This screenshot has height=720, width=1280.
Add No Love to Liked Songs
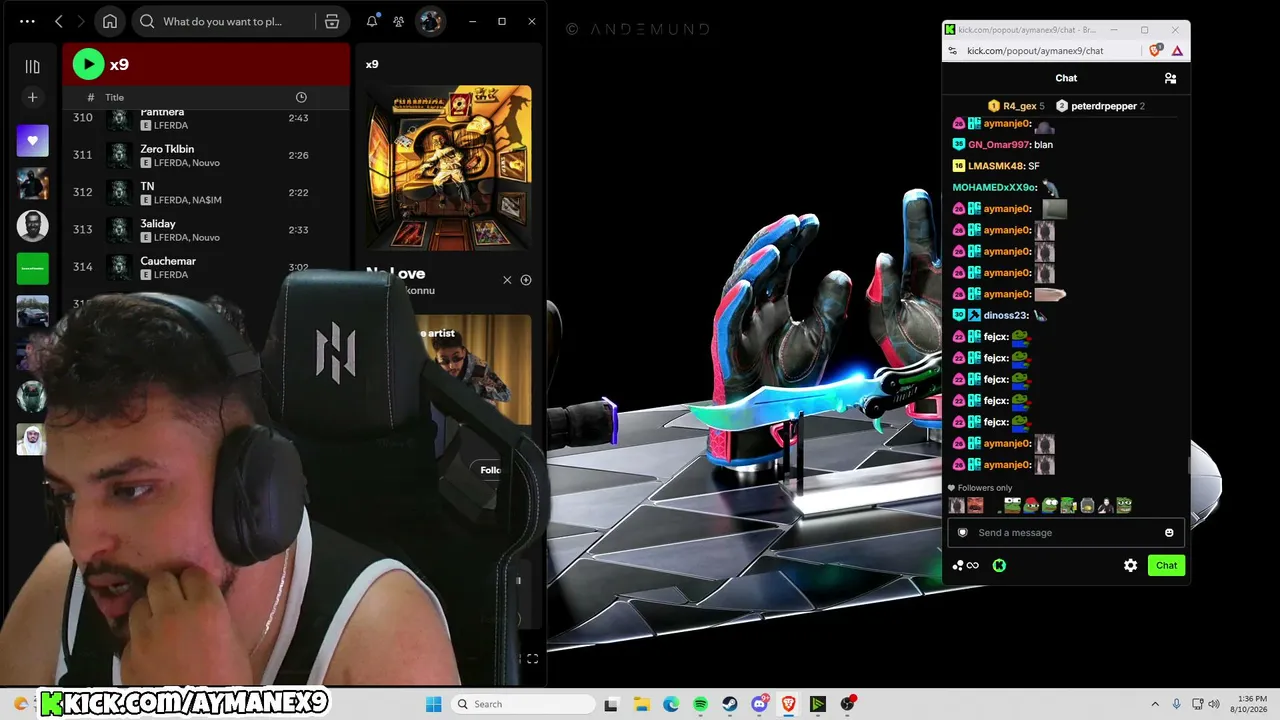coord(526,280)
